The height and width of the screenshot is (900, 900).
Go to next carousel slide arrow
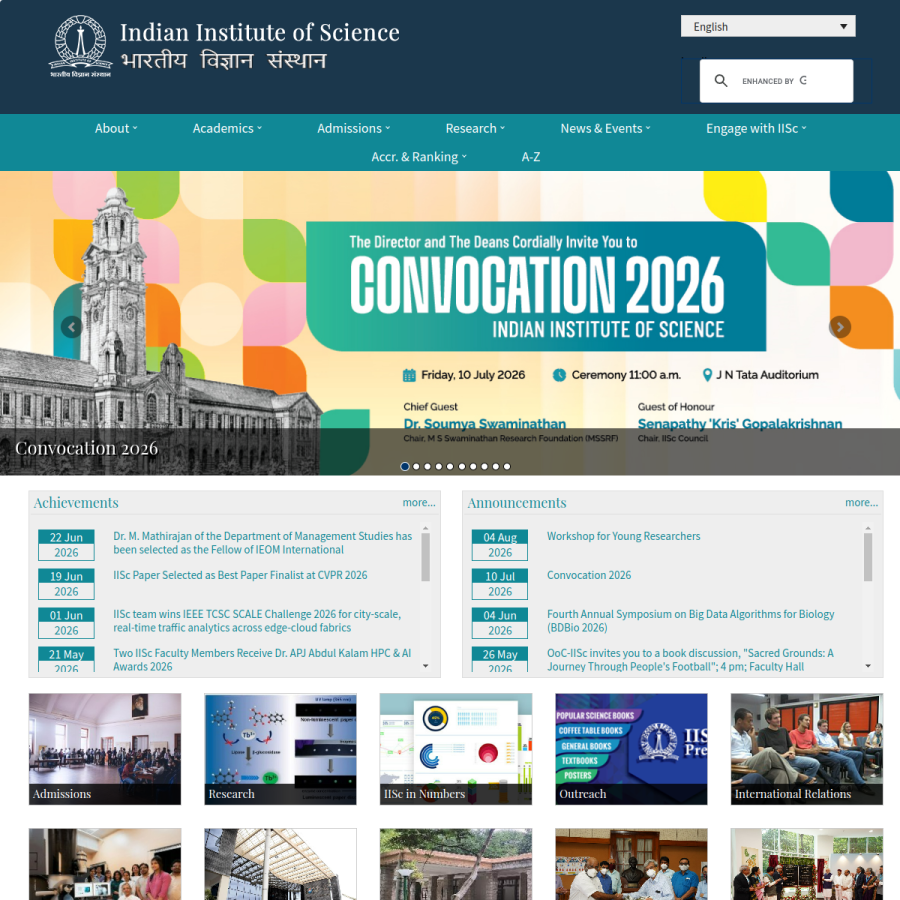coord(840,327)
